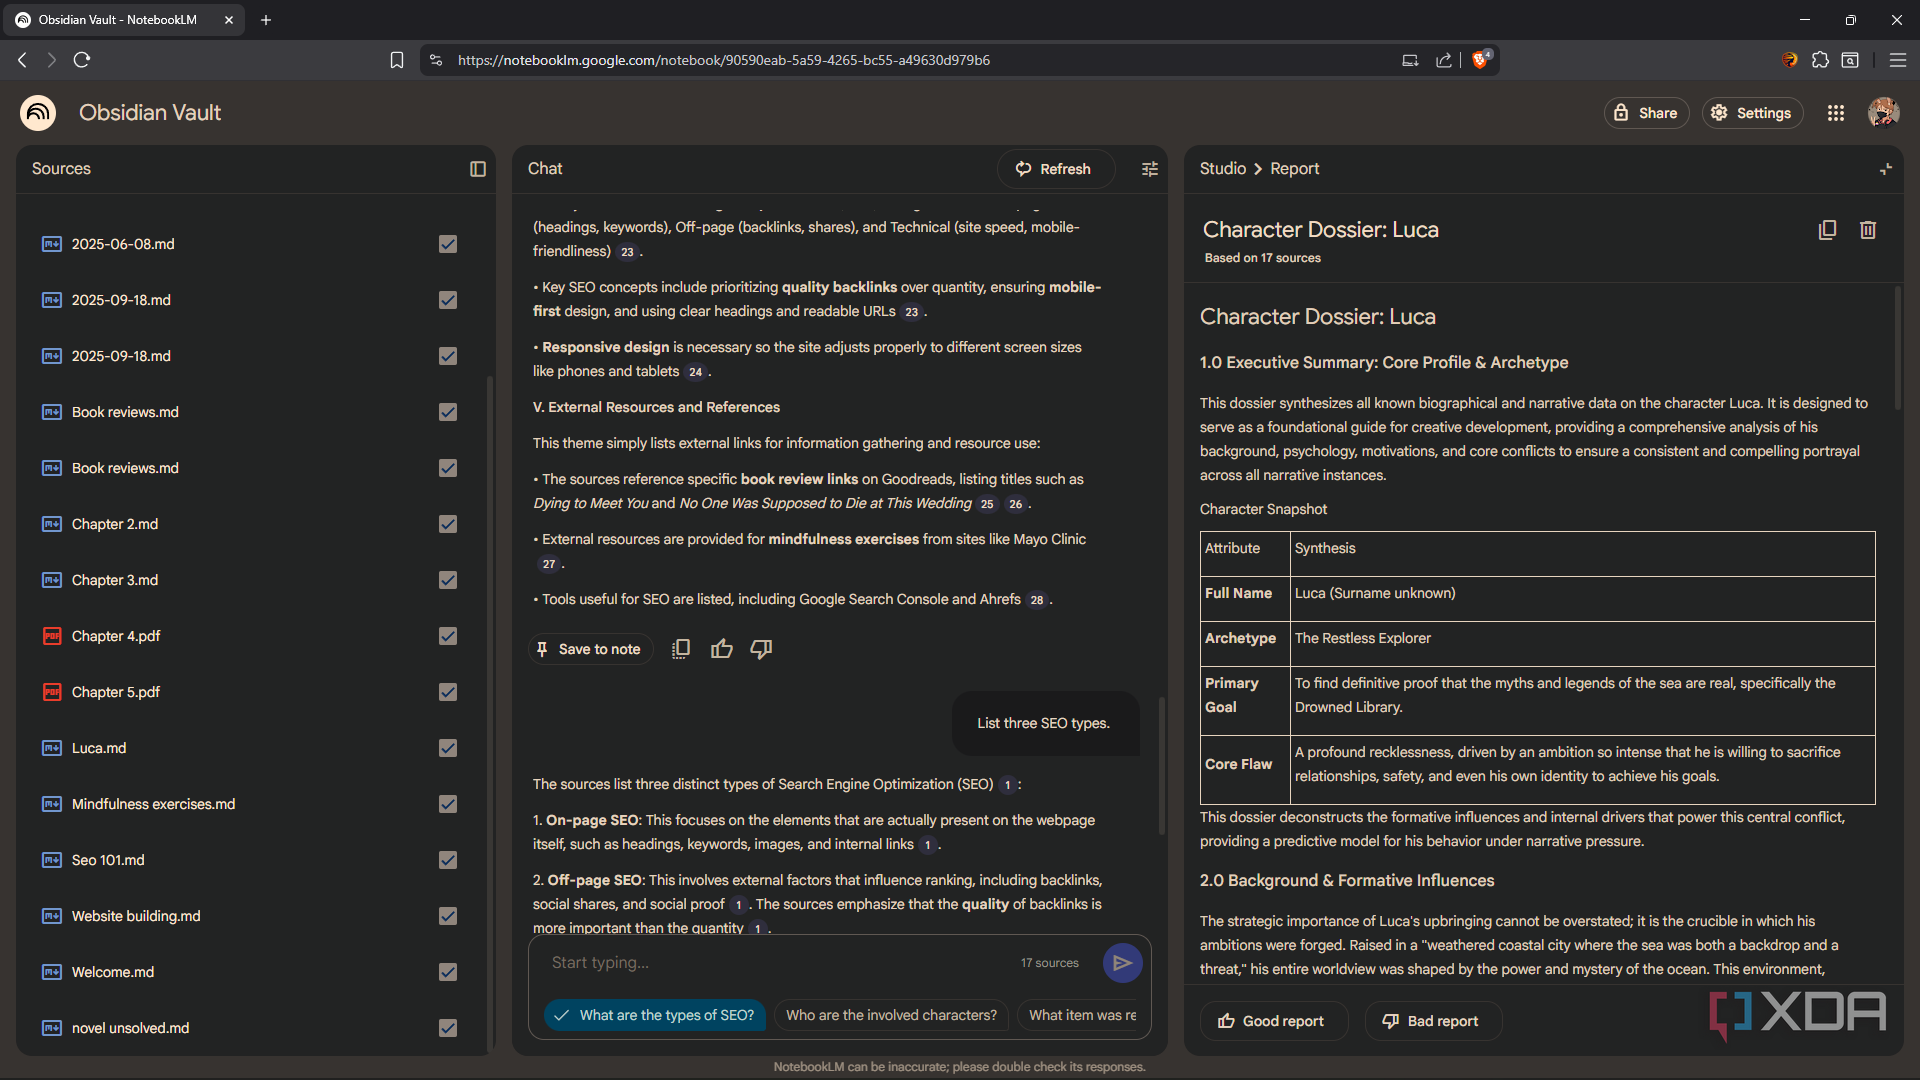Uncheck the Luca.md source
Viewport: 1920px width, 1080px height.
448,748
